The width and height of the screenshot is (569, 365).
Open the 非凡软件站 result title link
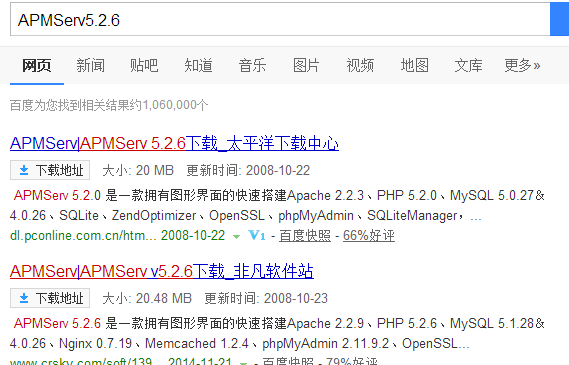click(162, 271)
